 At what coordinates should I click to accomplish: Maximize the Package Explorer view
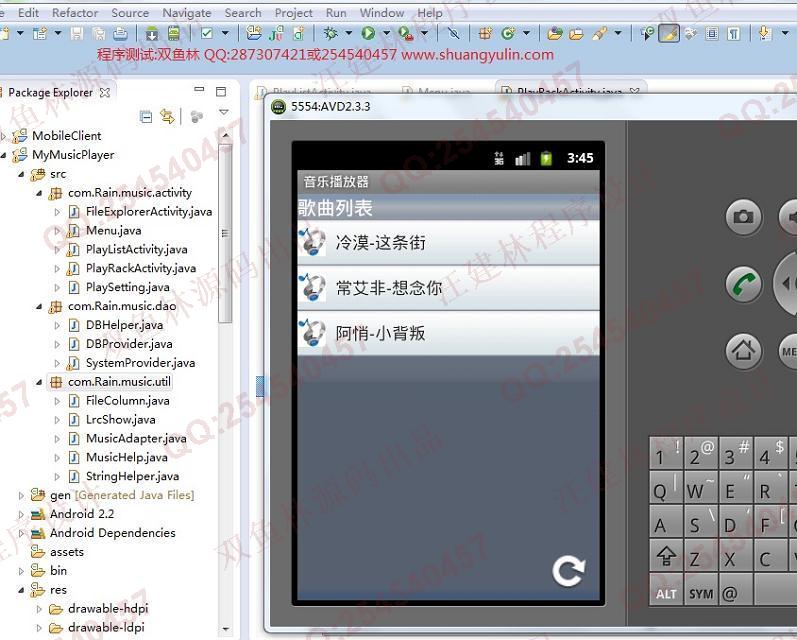point(221,92)
